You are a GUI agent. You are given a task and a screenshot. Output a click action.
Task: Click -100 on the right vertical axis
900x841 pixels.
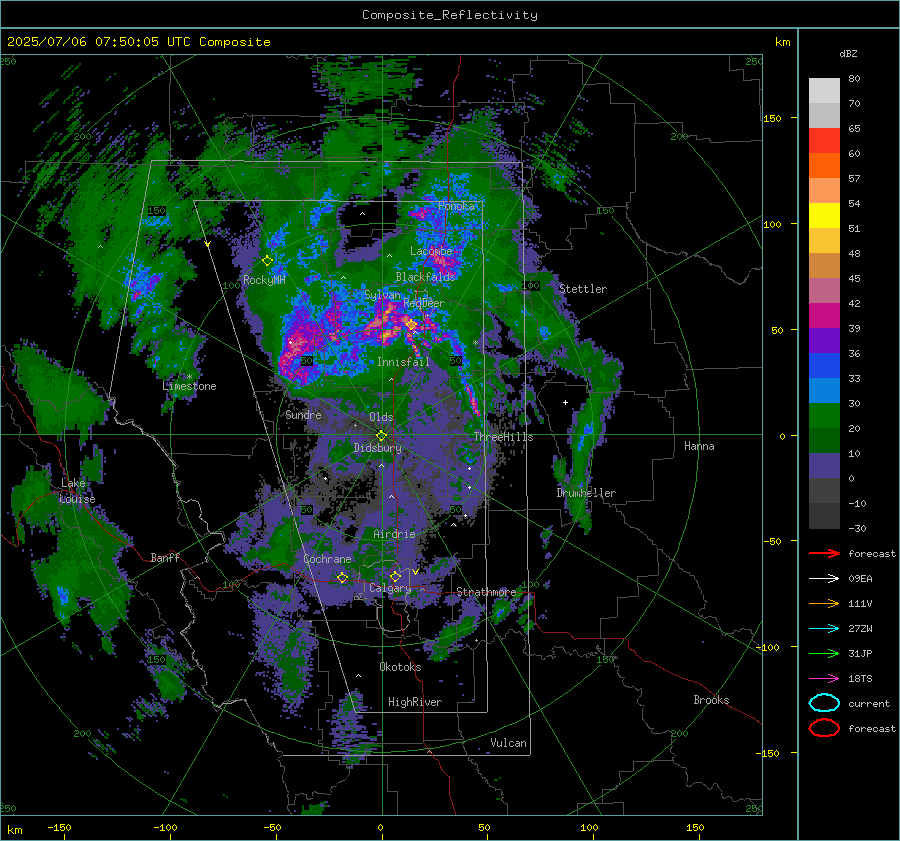click(769, 647)
